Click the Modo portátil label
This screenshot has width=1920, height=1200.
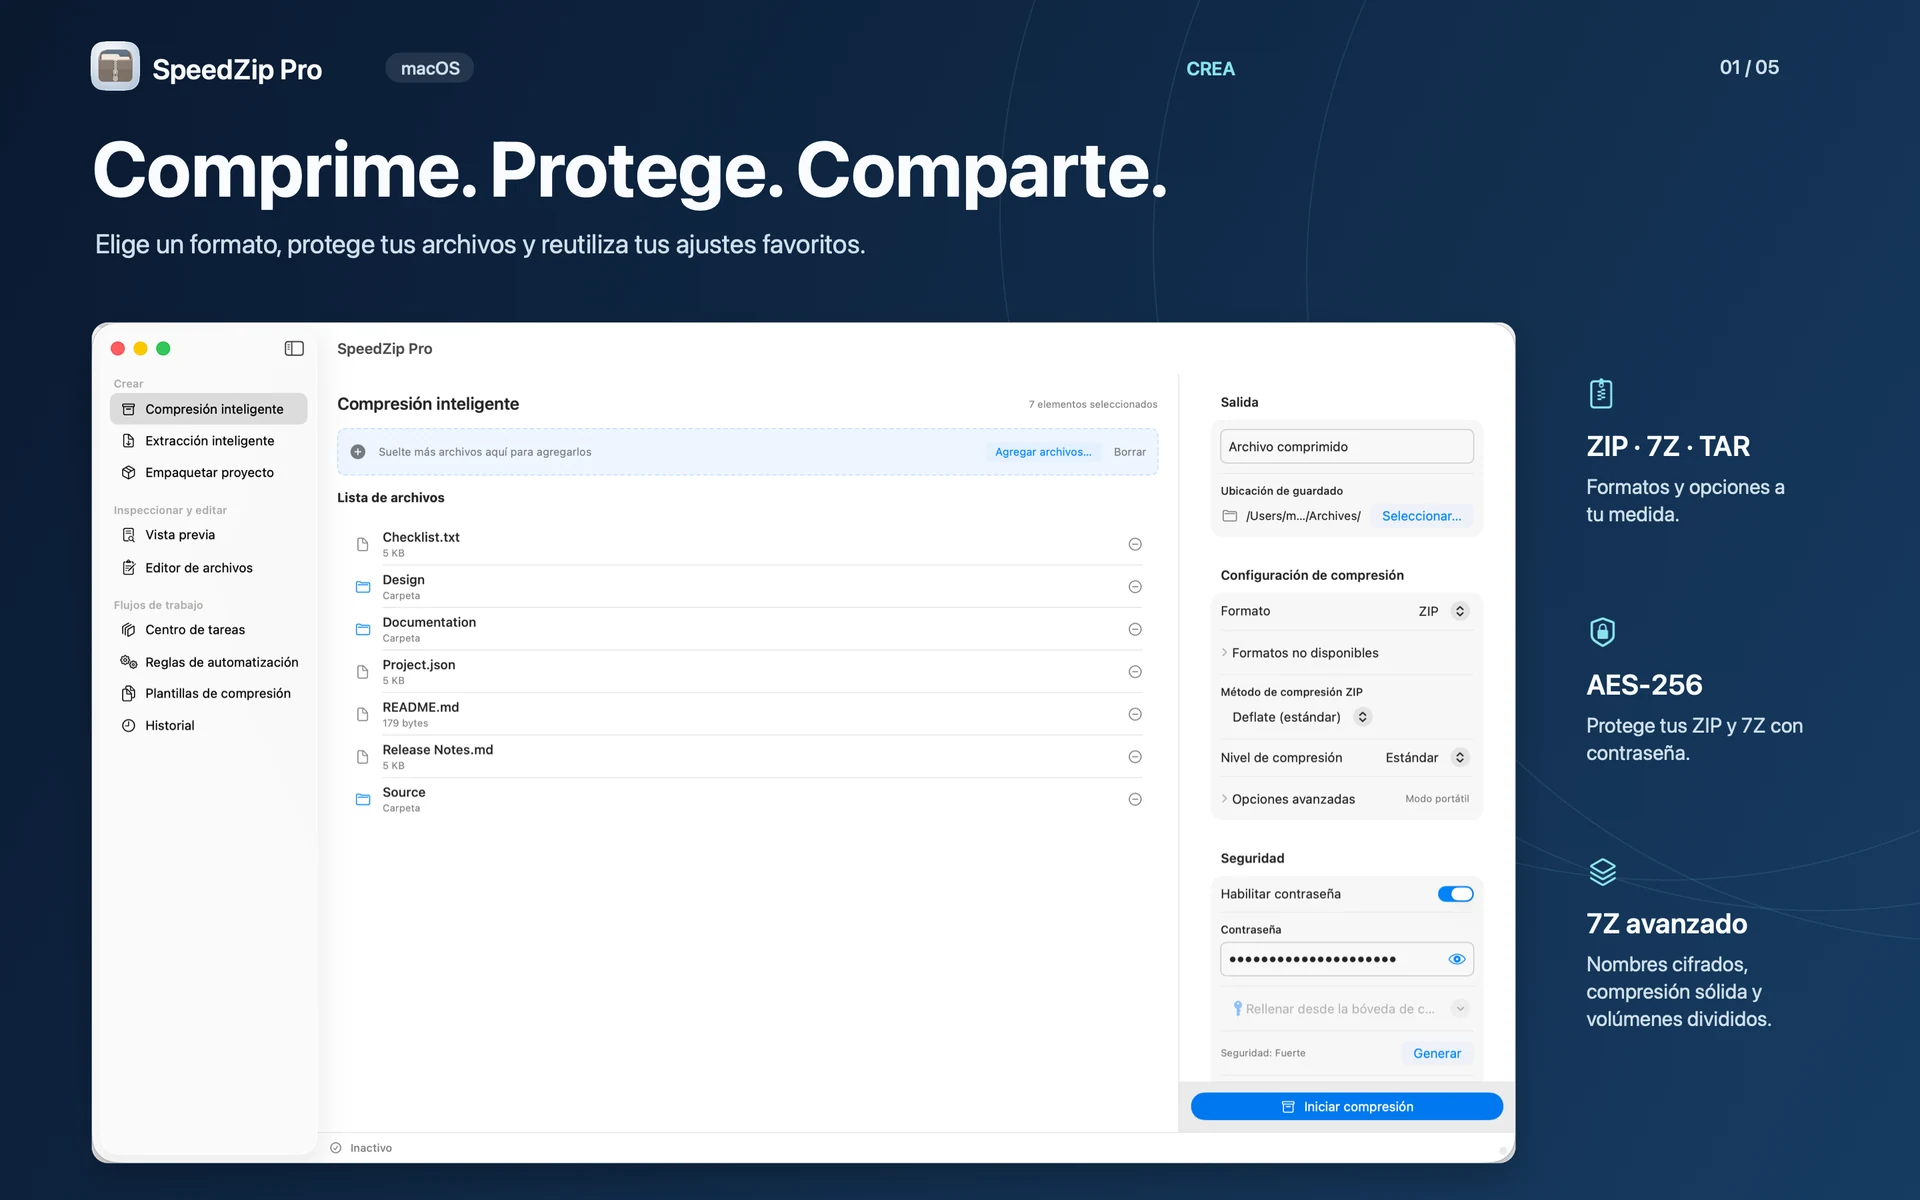pos(1437,799)
